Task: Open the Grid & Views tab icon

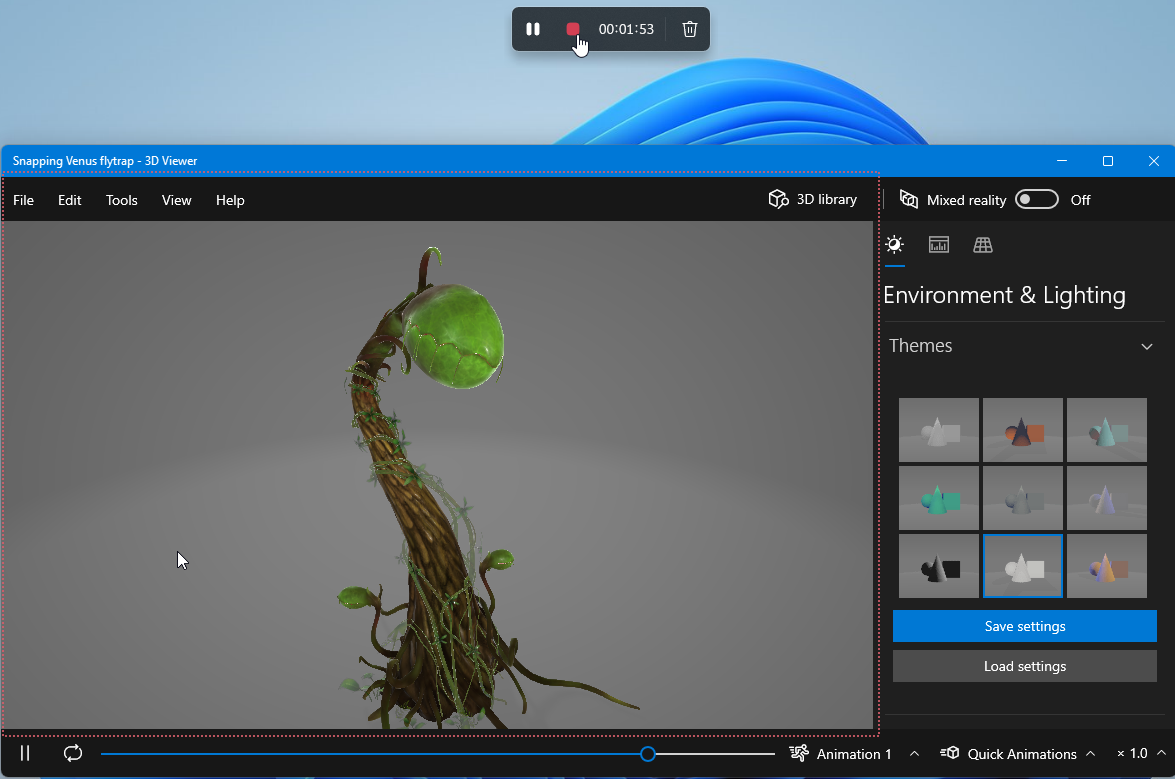Action: [983, 245]
